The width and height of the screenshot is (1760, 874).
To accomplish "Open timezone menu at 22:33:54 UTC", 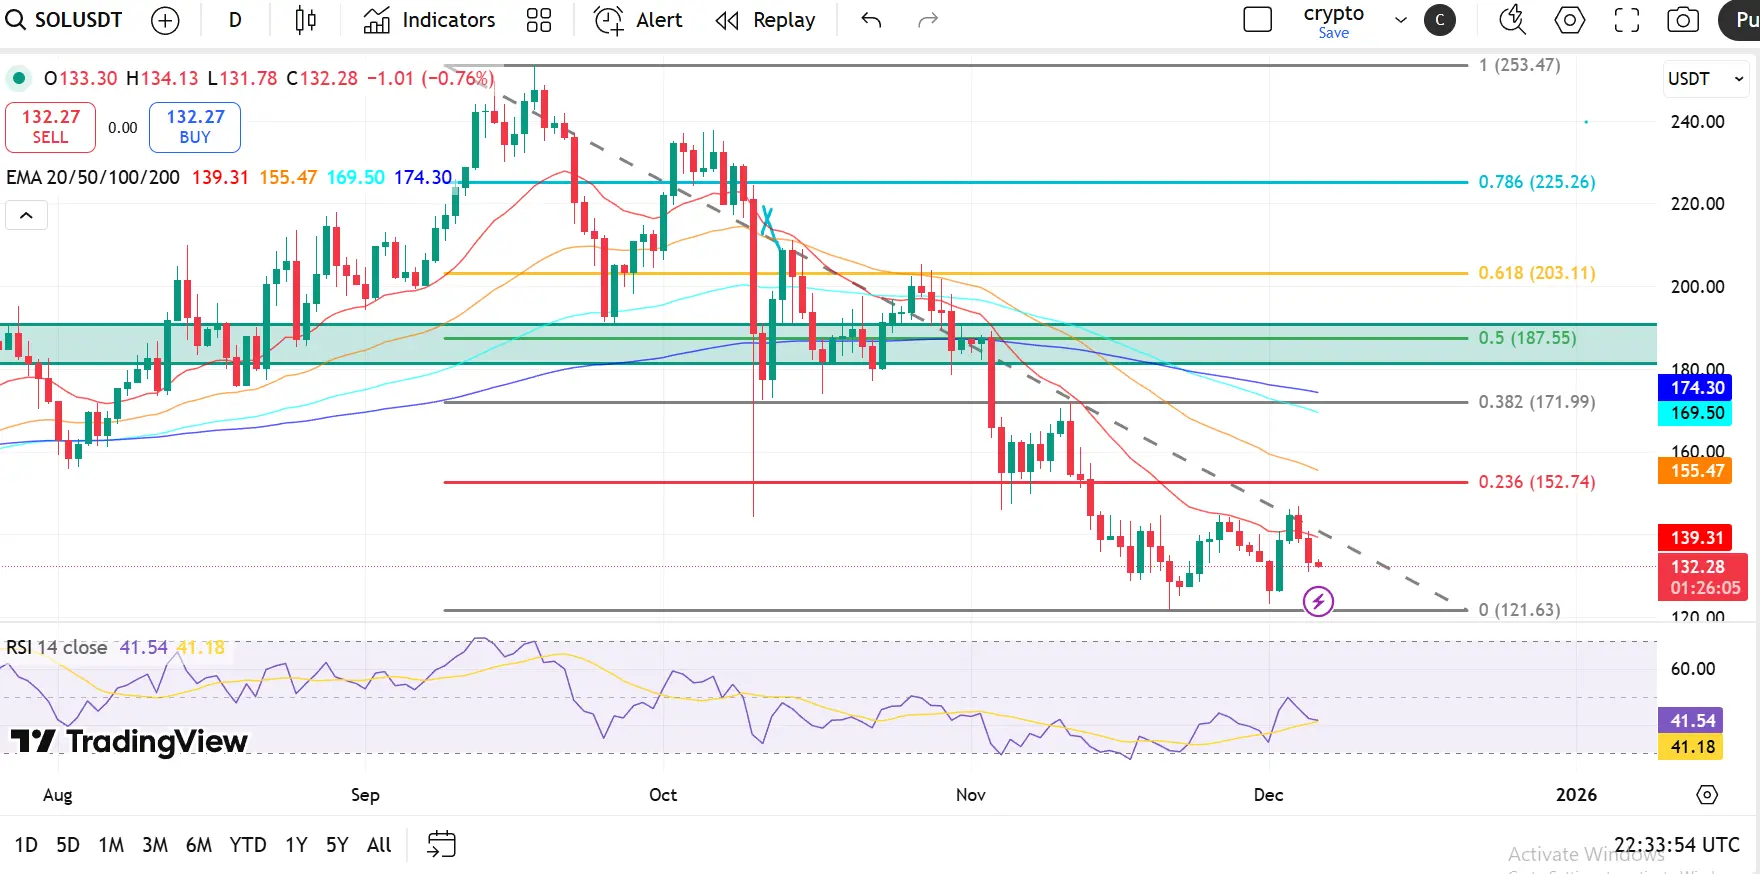I will coord(1676,845).
